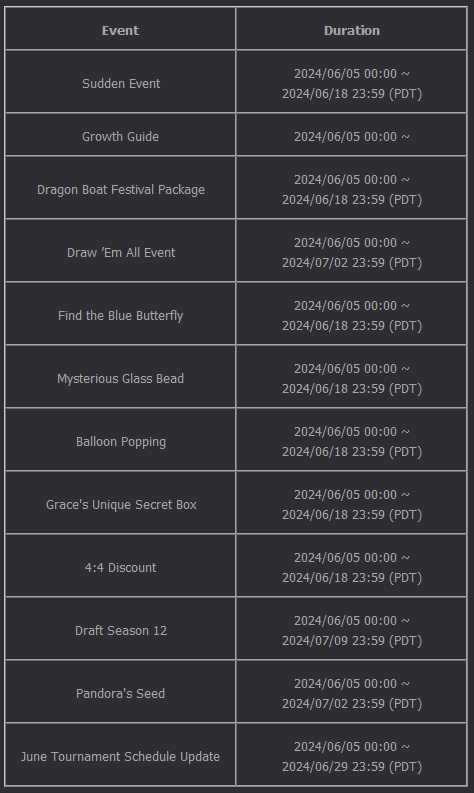Select the Draft Season 12 cell
Image resolution: width=474 pixels, height=793 pixels.
click(120, 628)
